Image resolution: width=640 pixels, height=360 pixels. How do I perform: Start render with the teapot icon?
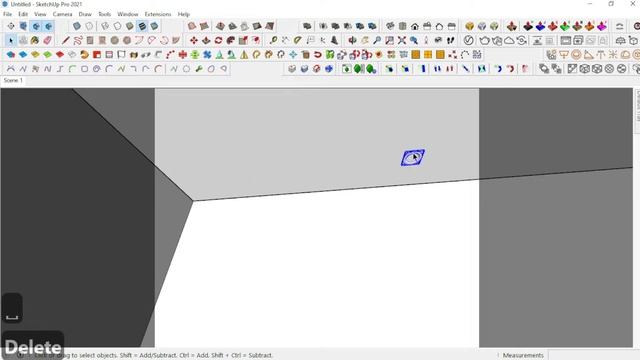click(x=484, y=40)
